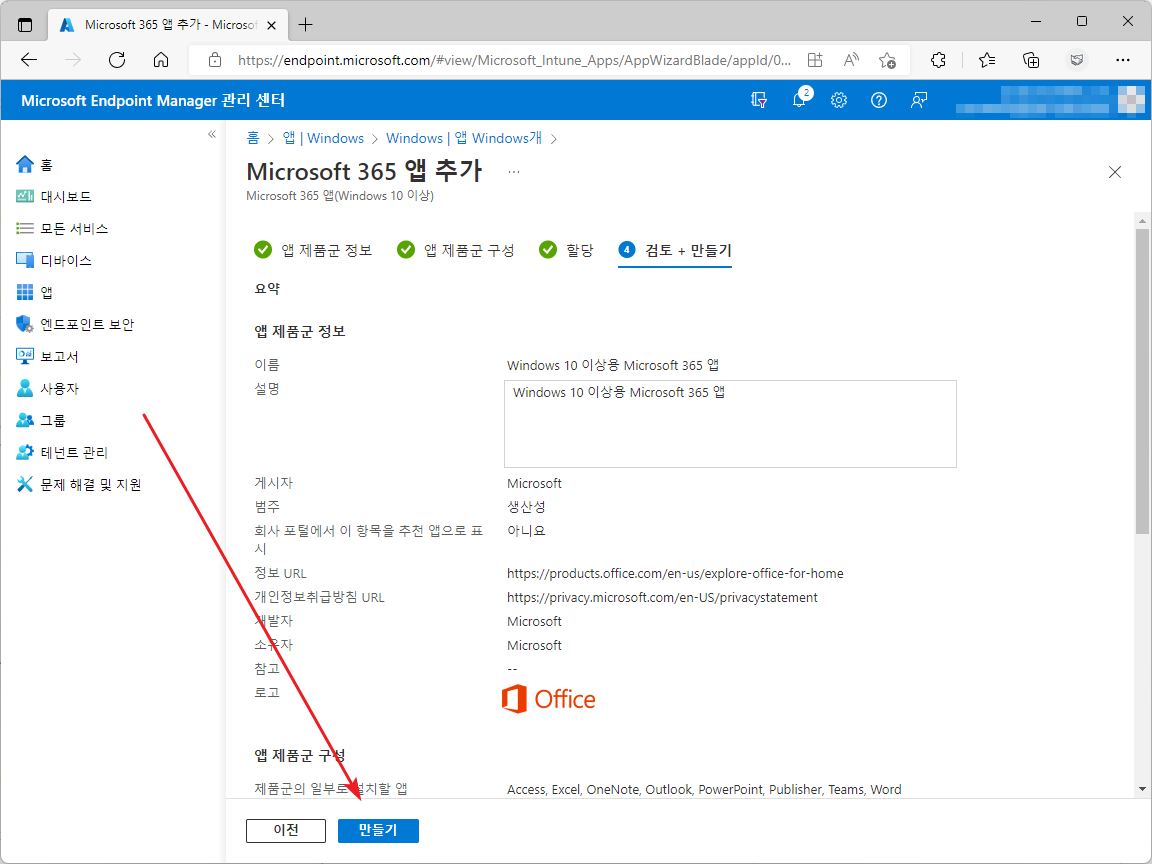Click the blade's vertical scrollbar thumb

coord(1142,381)
